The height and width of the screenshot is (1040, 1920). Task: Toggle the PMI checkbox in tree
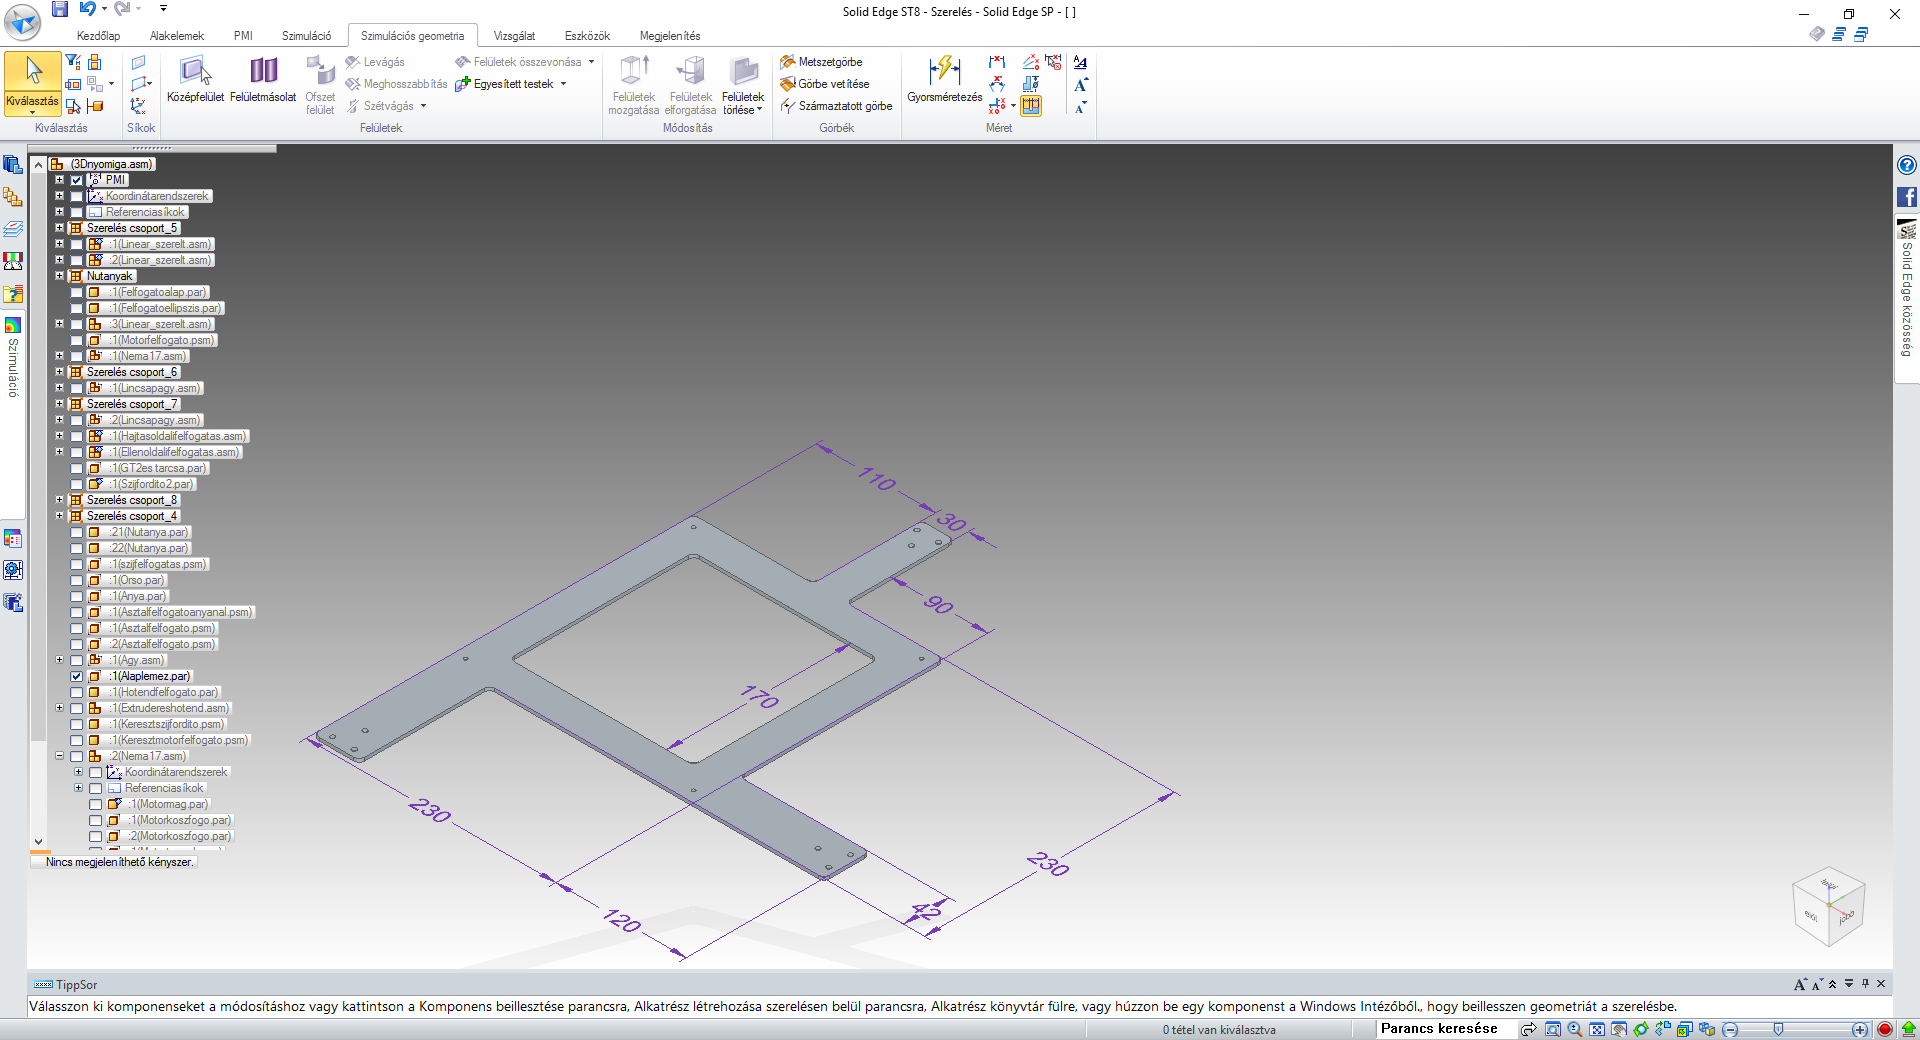point(77,180)
